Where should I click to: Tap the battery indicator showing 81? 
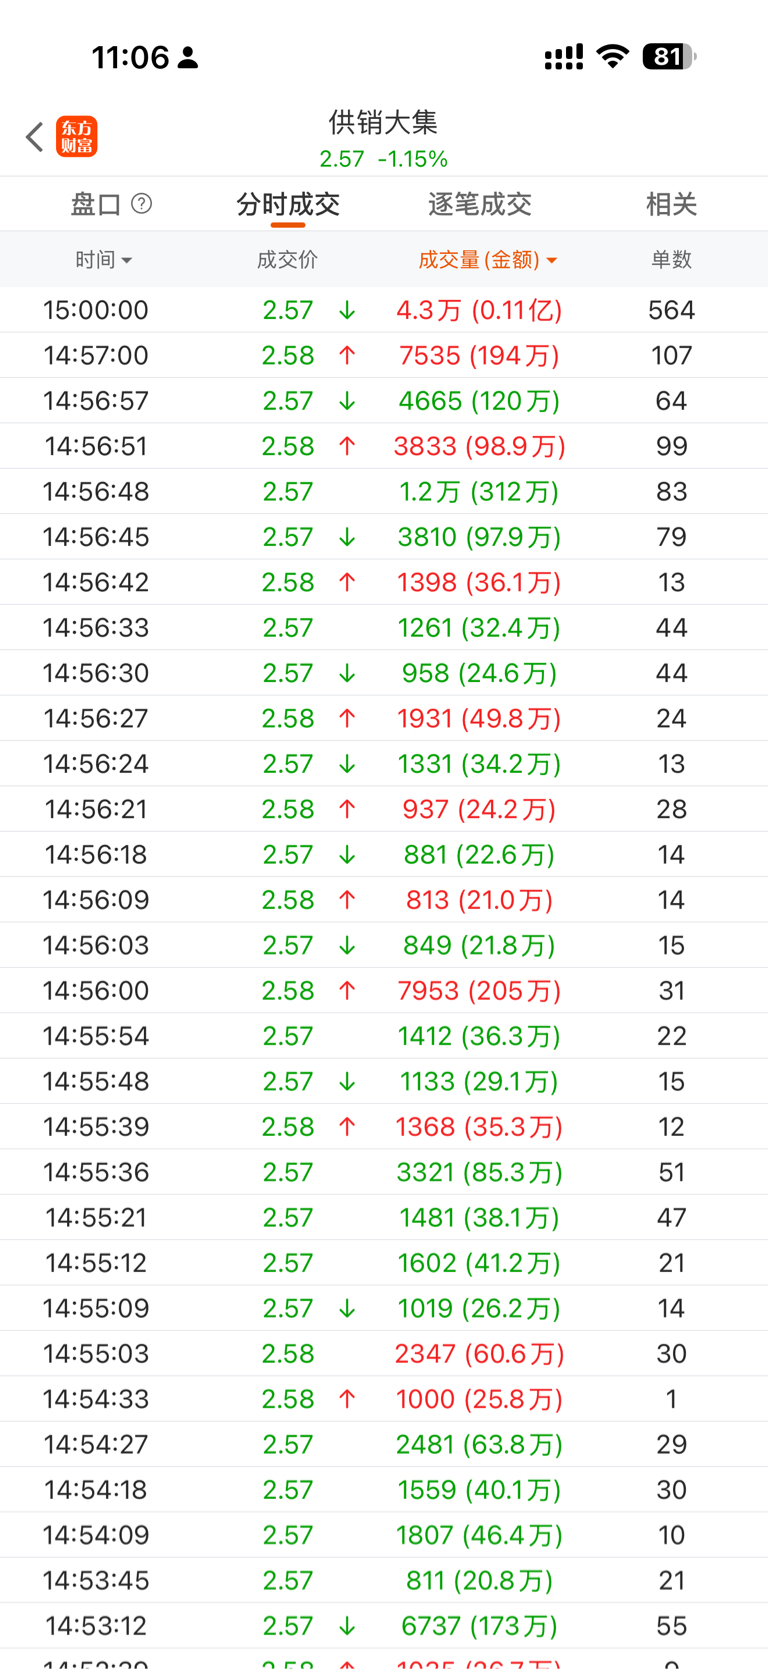coord(668,57)
